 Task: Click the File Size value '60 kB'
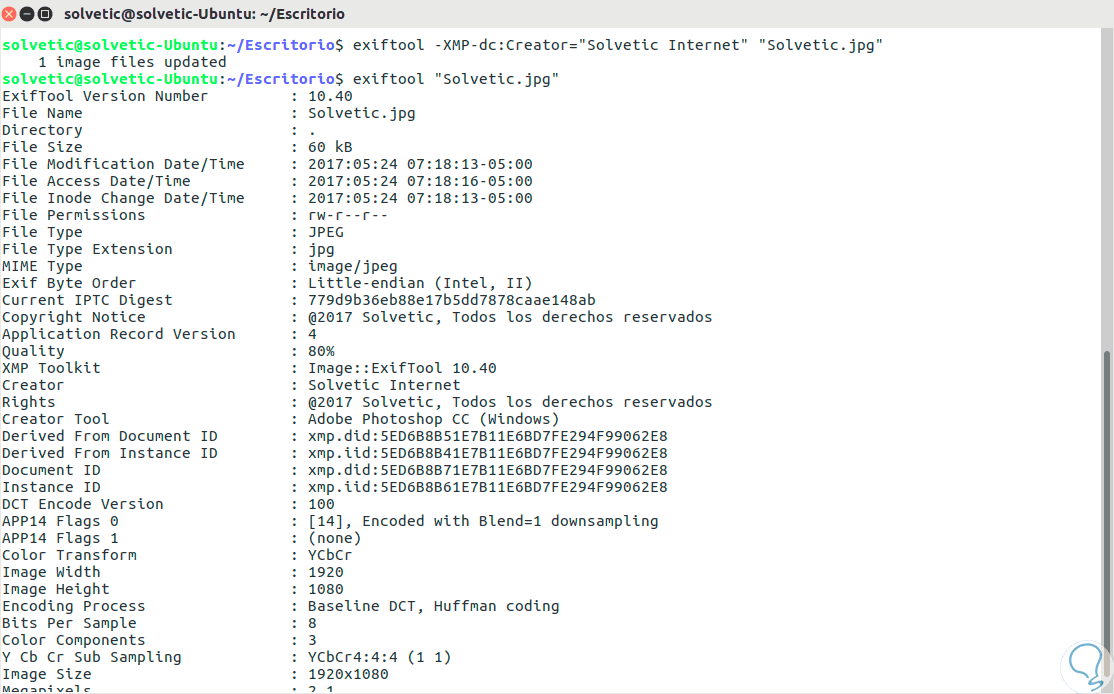(330, 147)
